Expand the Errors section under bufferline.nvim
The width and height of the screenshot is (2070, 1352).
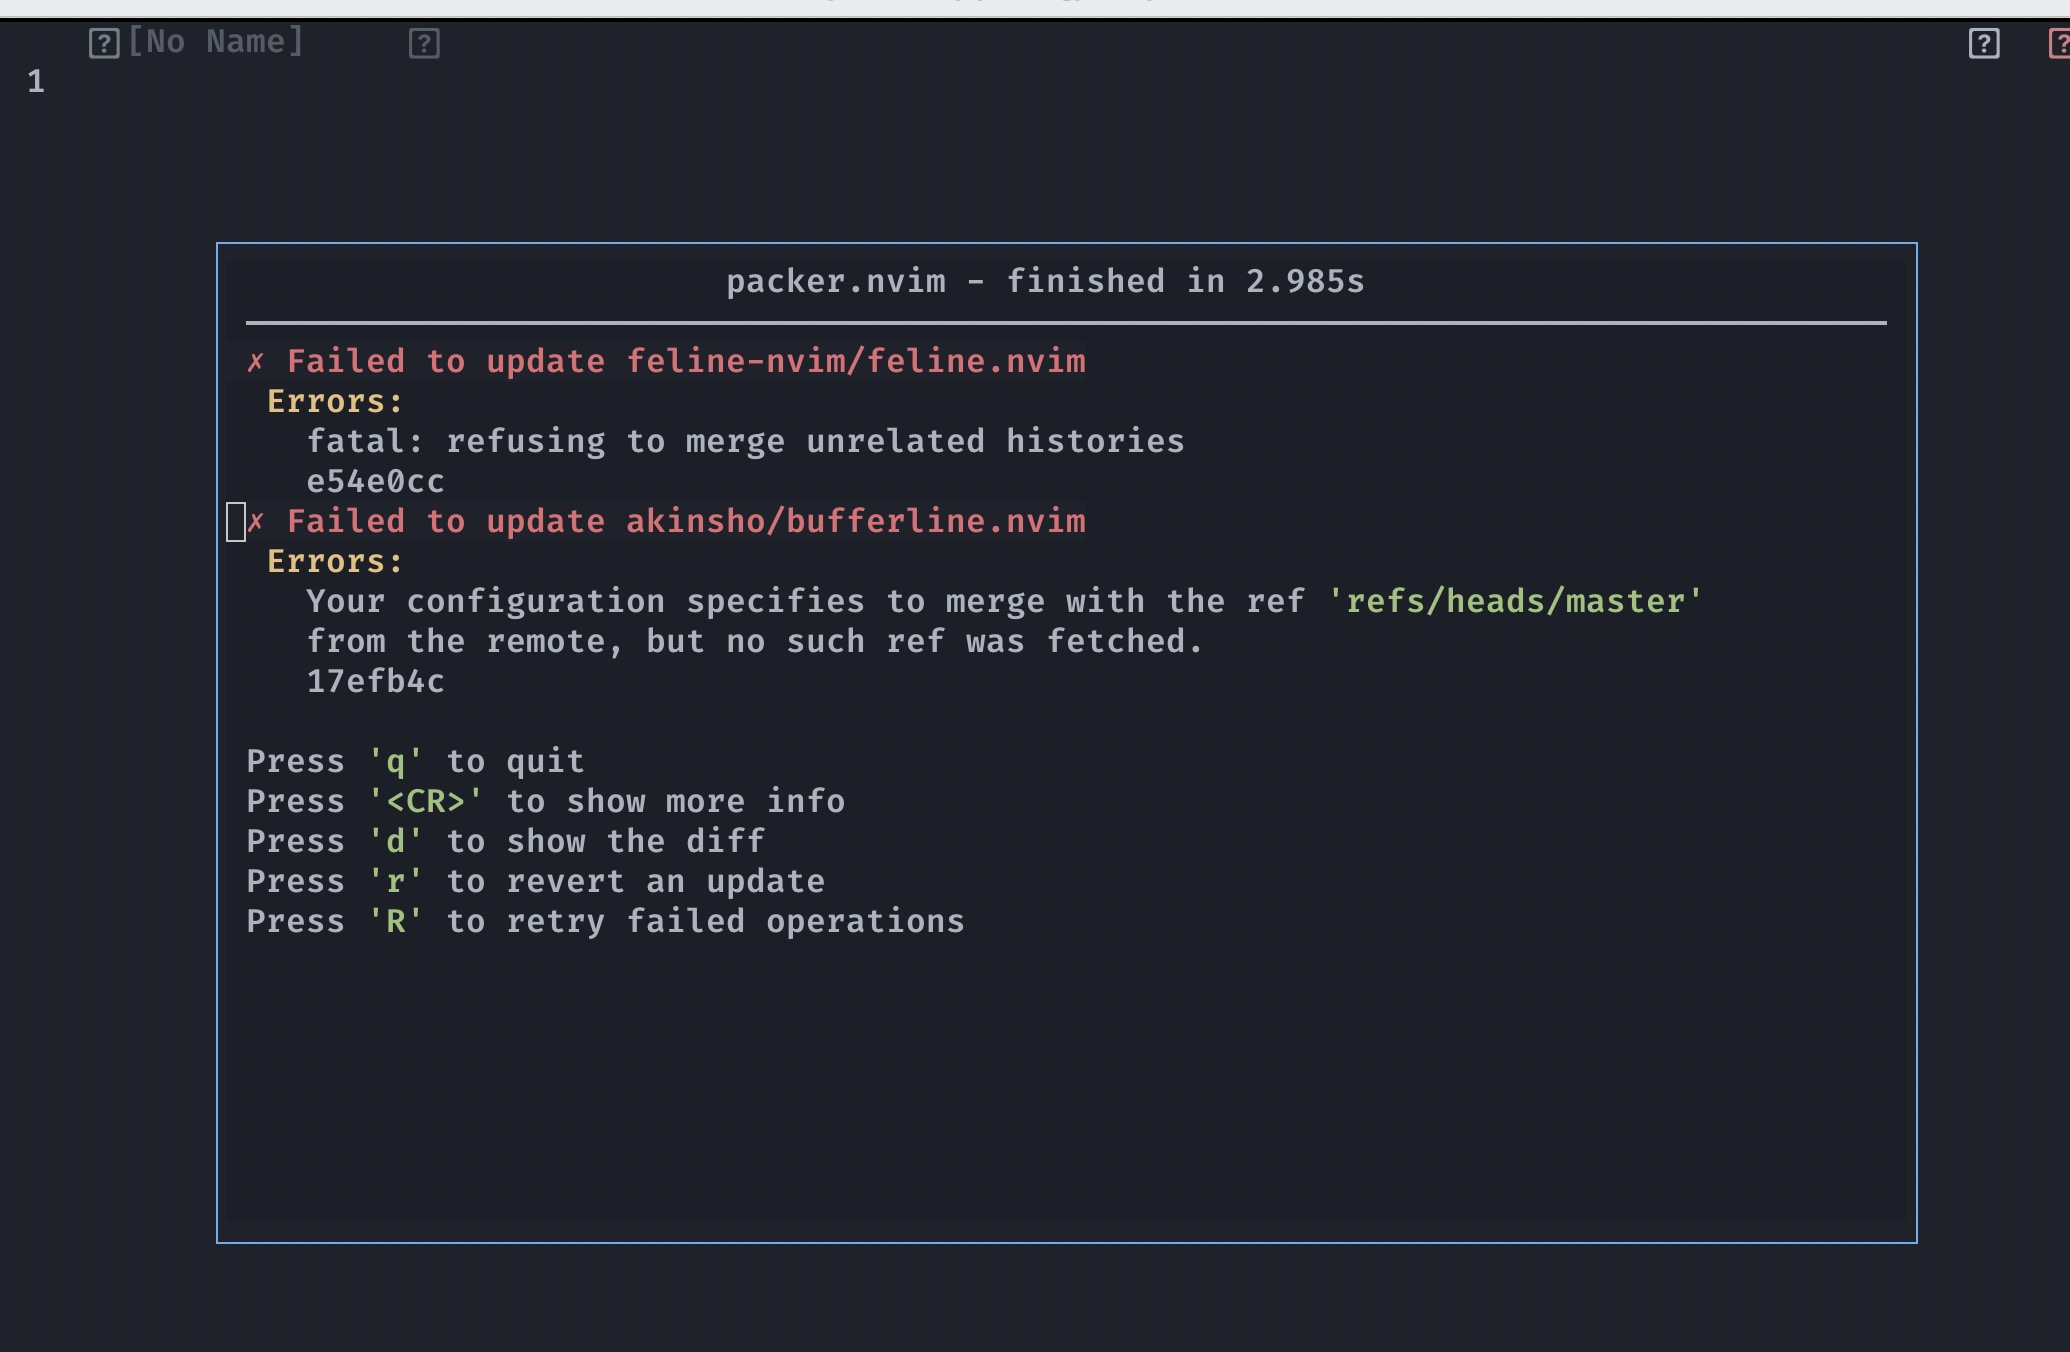pos(334,561)
